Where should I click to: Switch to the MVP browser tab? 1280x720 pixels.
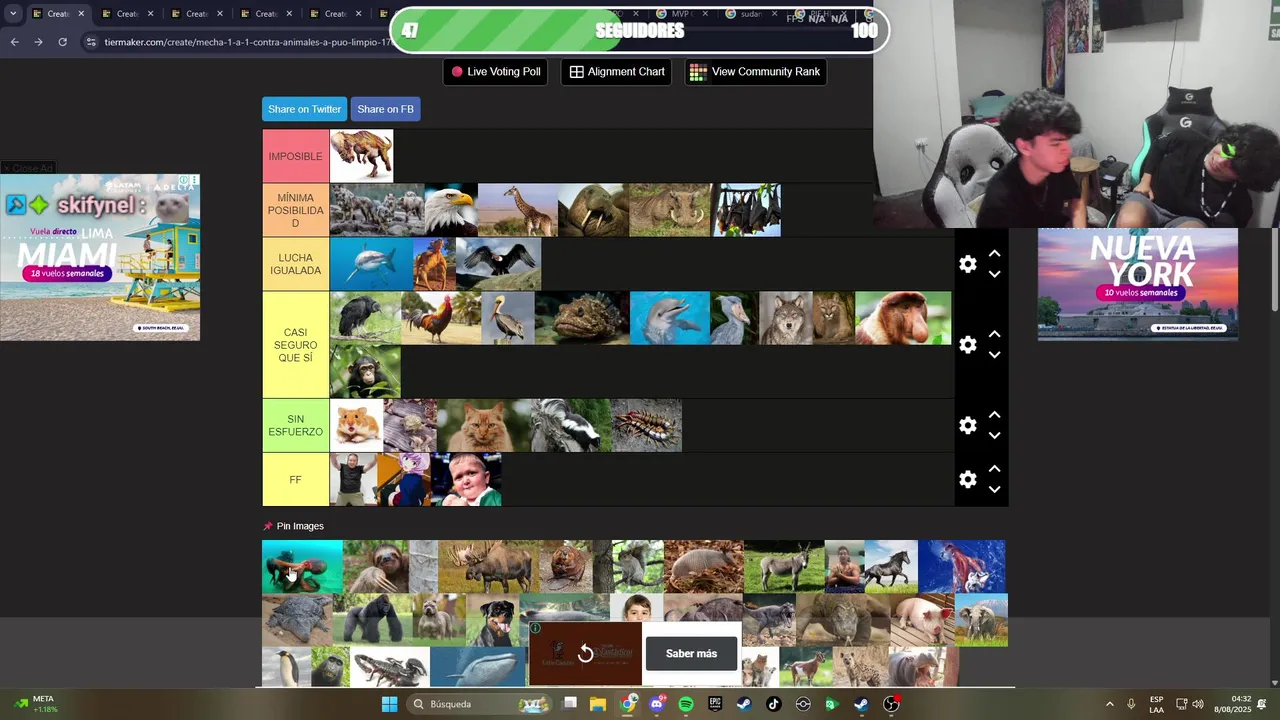pyautogui.click(x=681, y=14)
